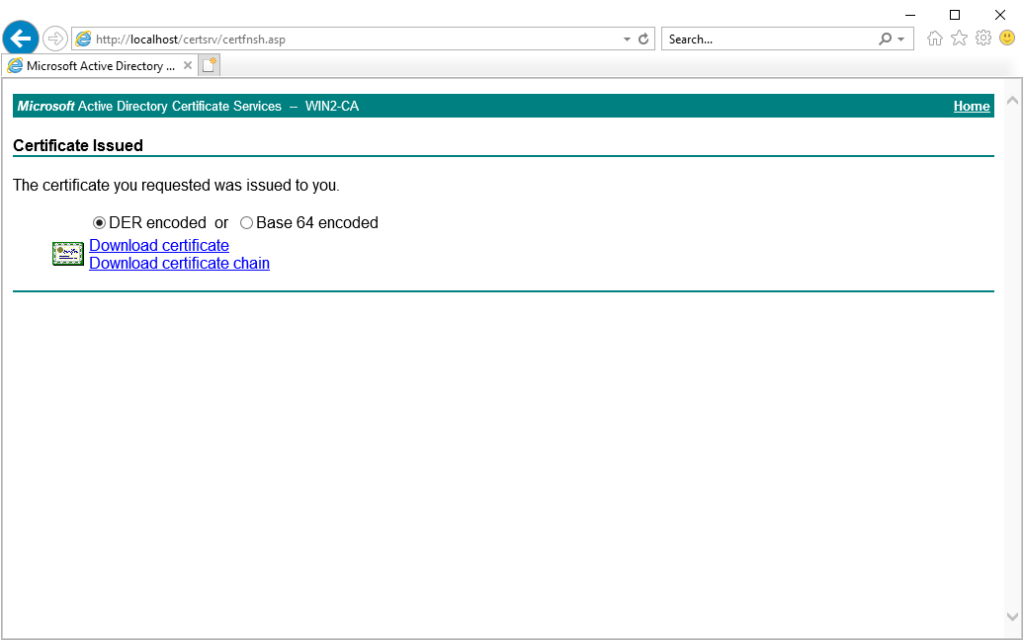1024x641 pixels.
Task: Open the Home page house icon
Action: pos(935,39)
